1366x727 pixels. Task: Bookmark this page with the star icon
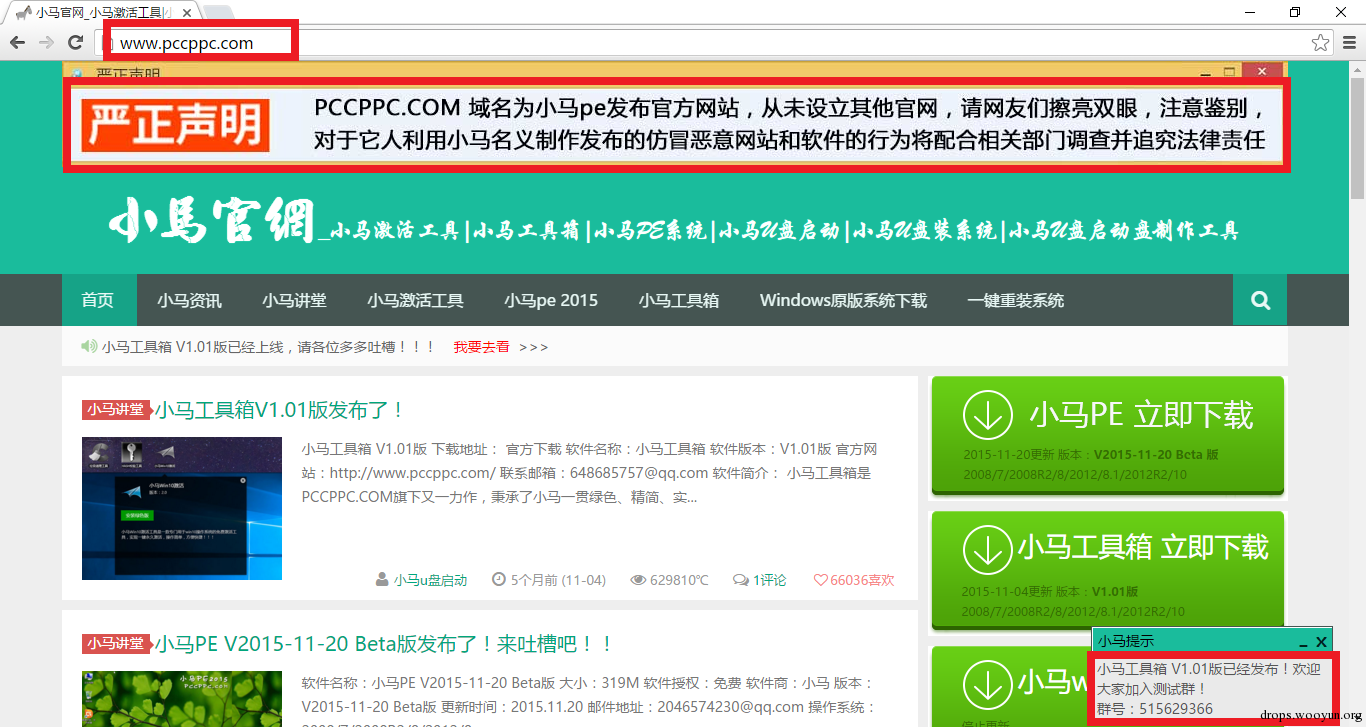[x=1320, y=42]
